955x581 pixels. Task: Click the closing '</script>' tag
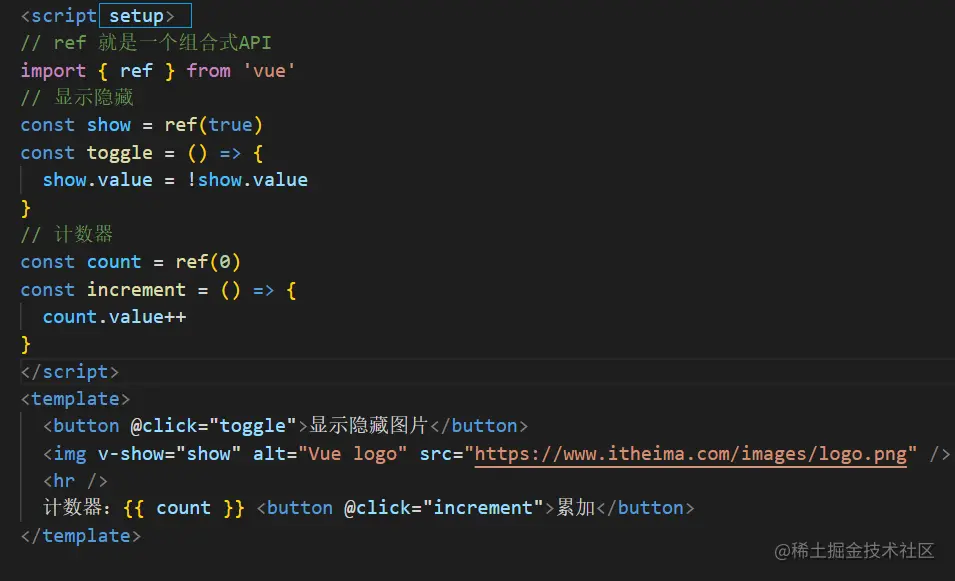pyautogui.click(x=70, y=371)
